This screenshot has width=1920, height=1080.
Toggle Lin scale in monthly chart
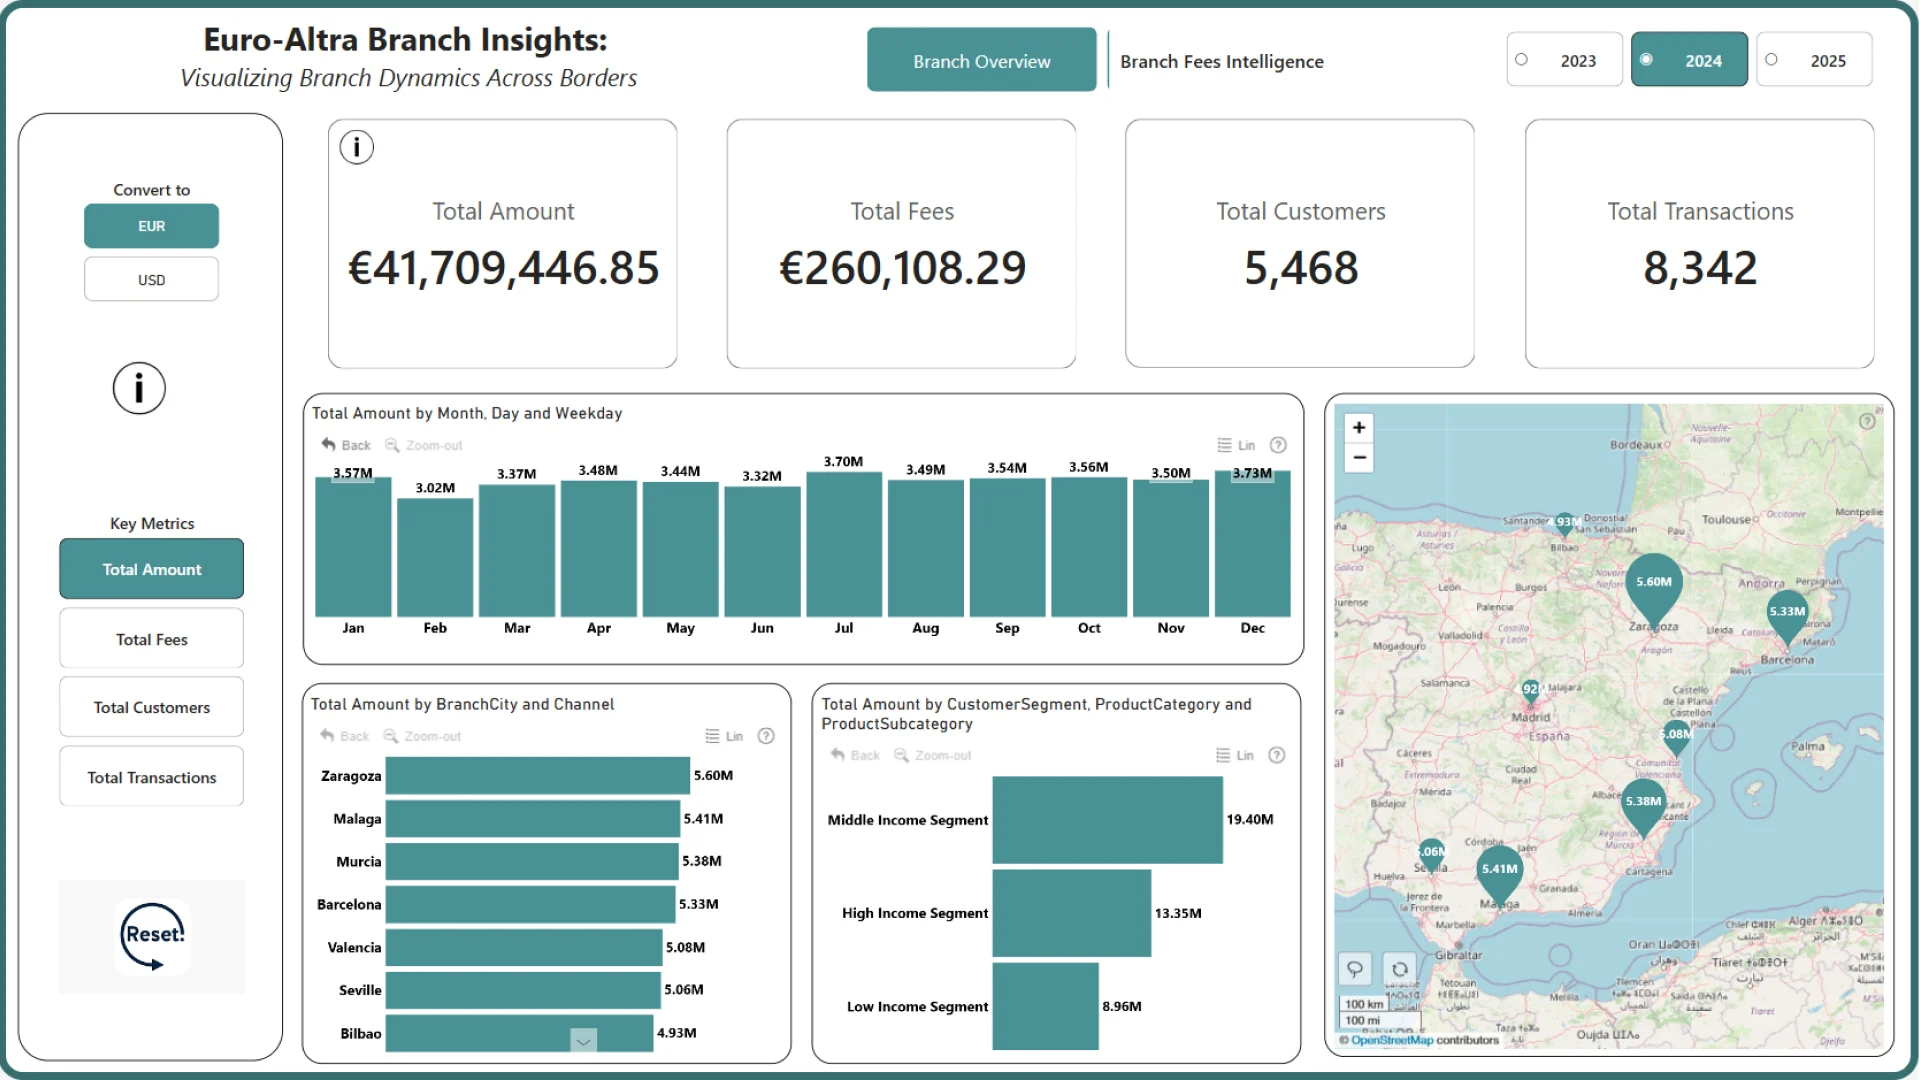click(x=1236, y=445)
